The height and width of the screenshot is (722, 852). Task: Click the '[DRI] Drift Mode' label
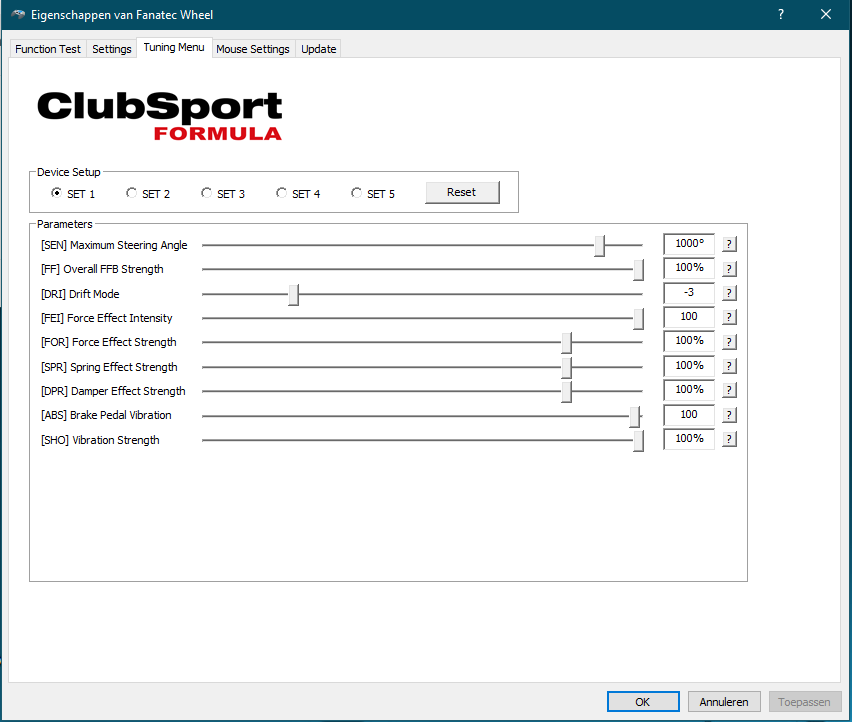click(80, 294)
